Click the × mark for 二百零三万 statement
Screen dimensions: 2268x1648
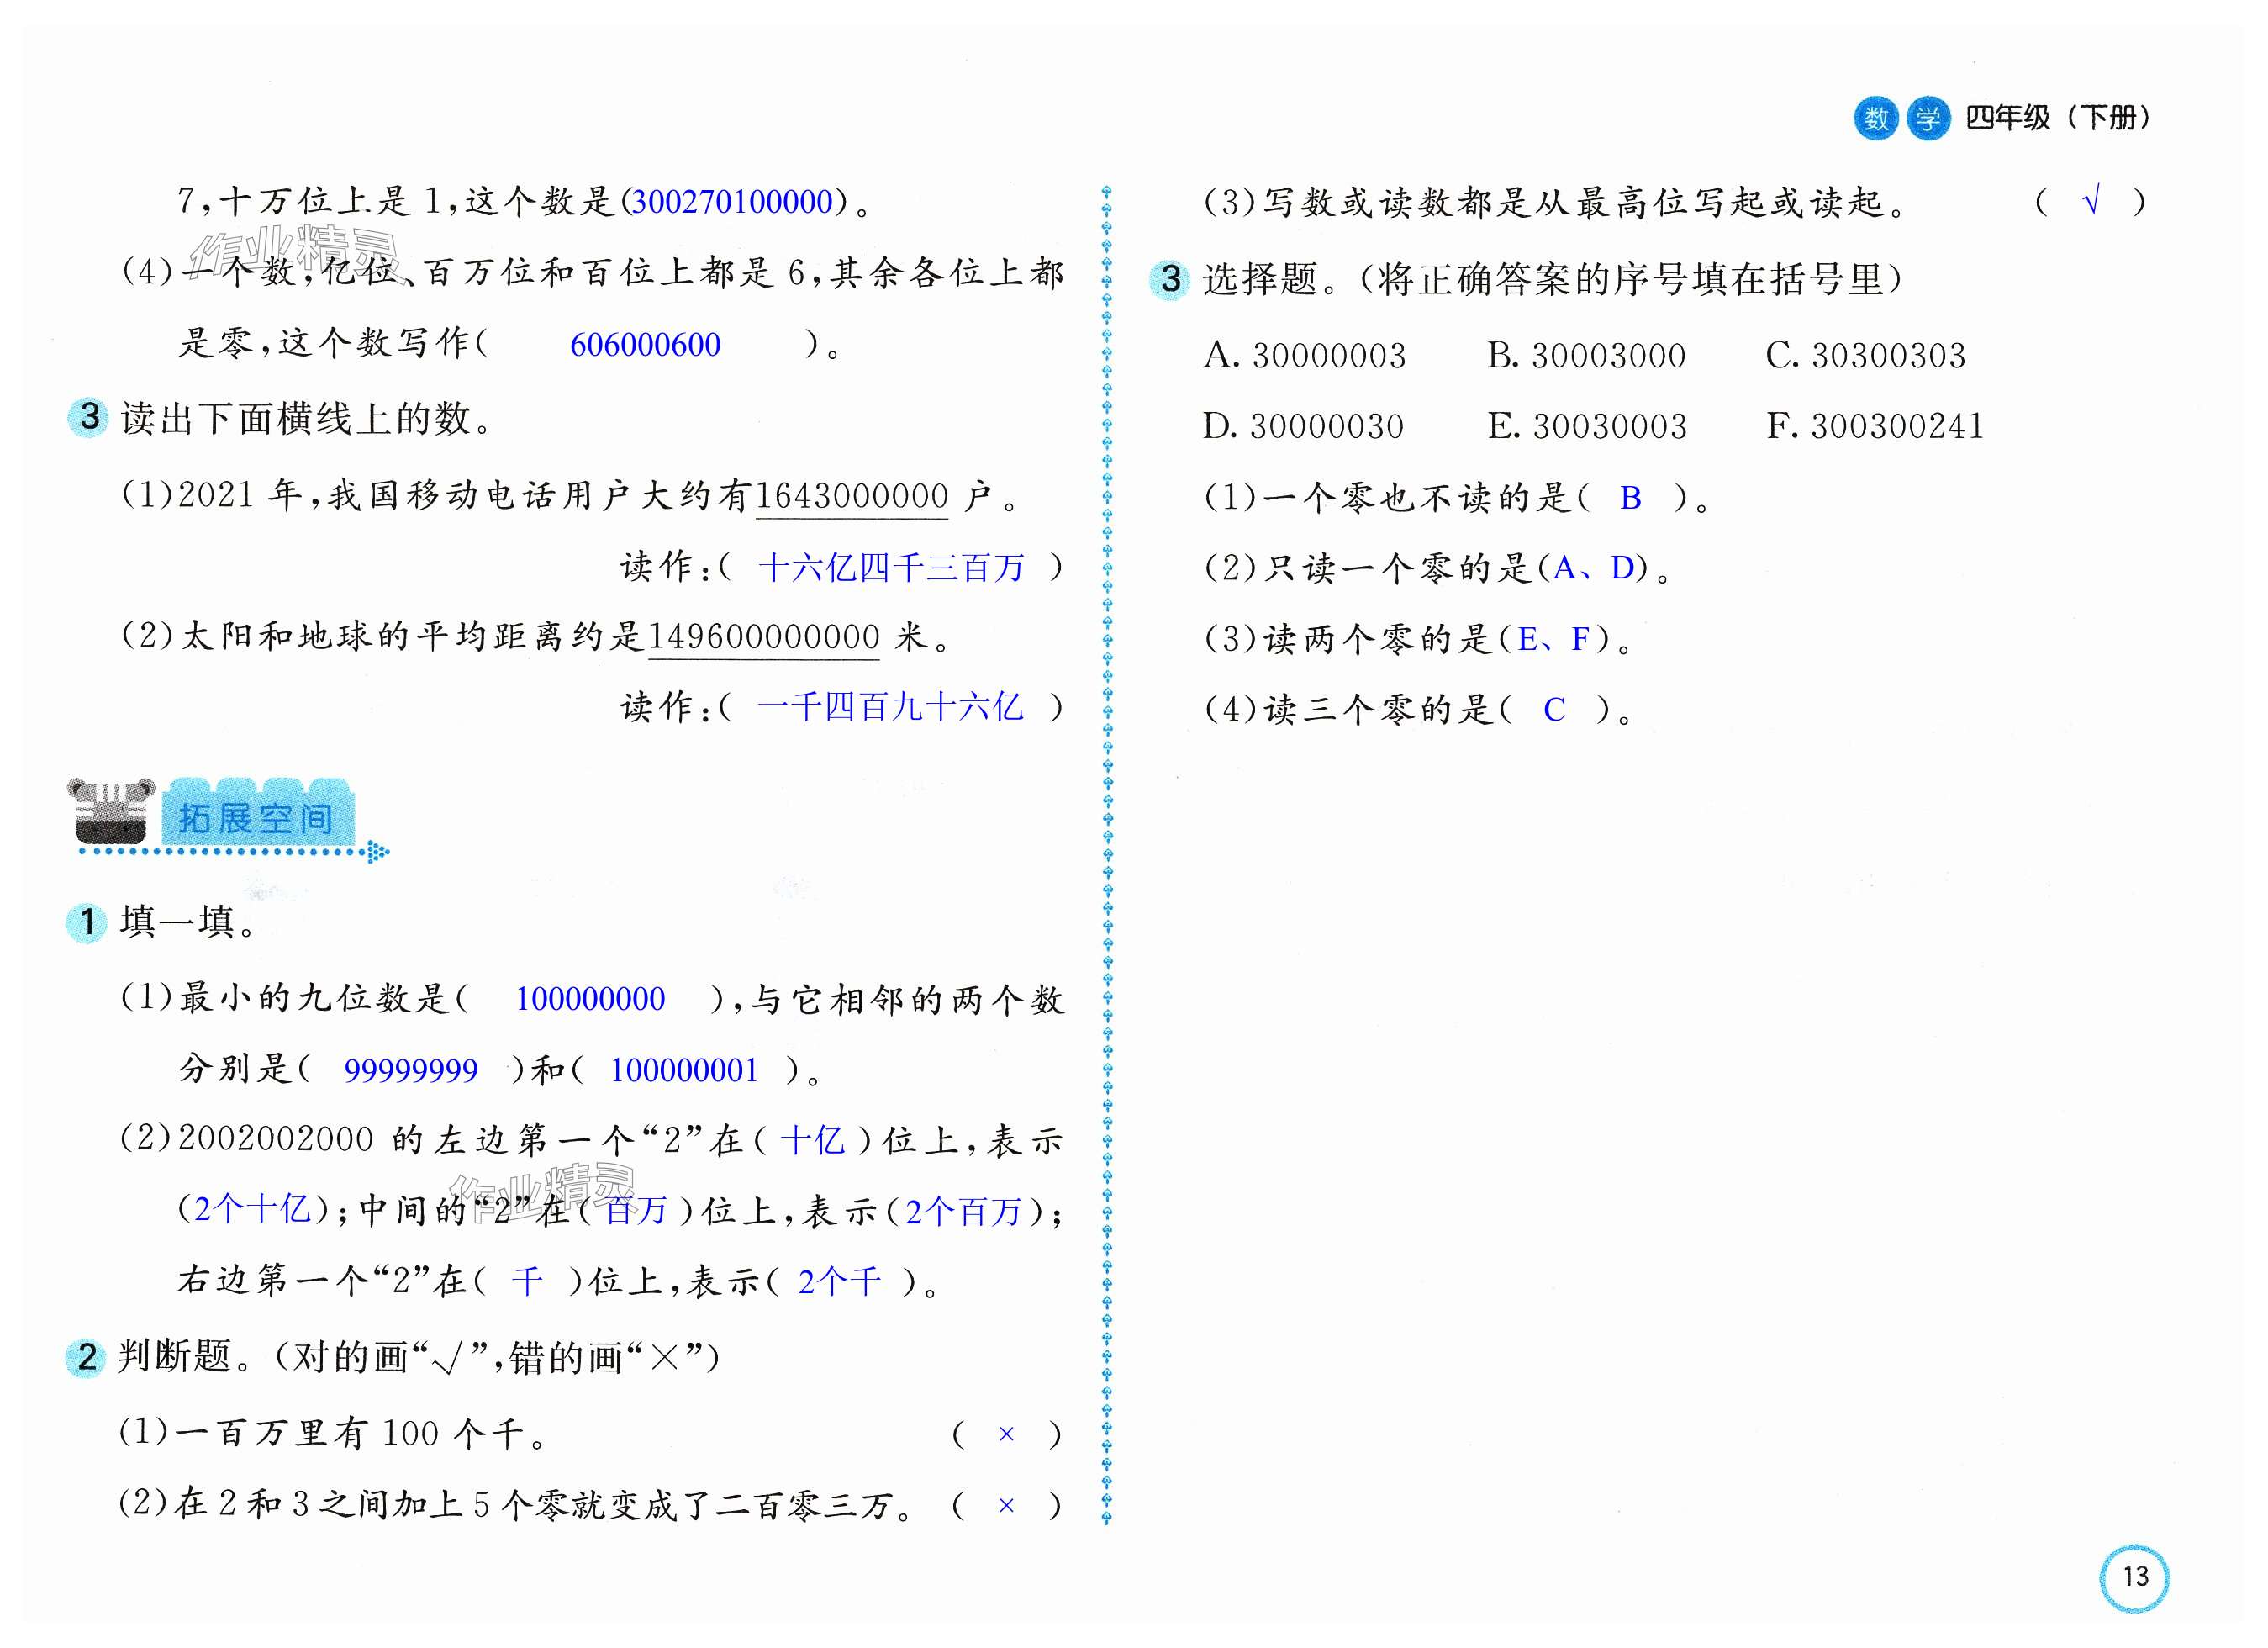tap(1006, 1505)
